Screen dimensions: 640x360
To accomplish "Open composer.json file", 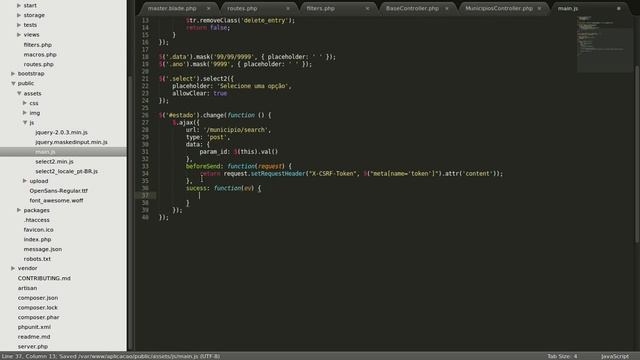I will (38, 298).
